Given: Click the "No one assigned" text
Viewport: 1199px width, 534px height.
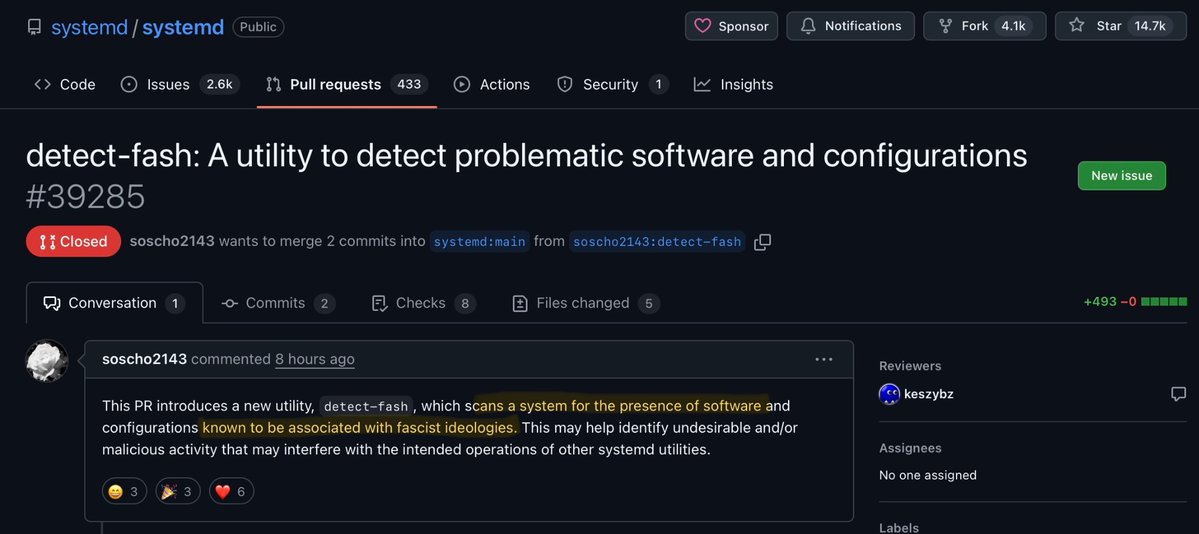Looking at the screenshot, I should (928, 475).
